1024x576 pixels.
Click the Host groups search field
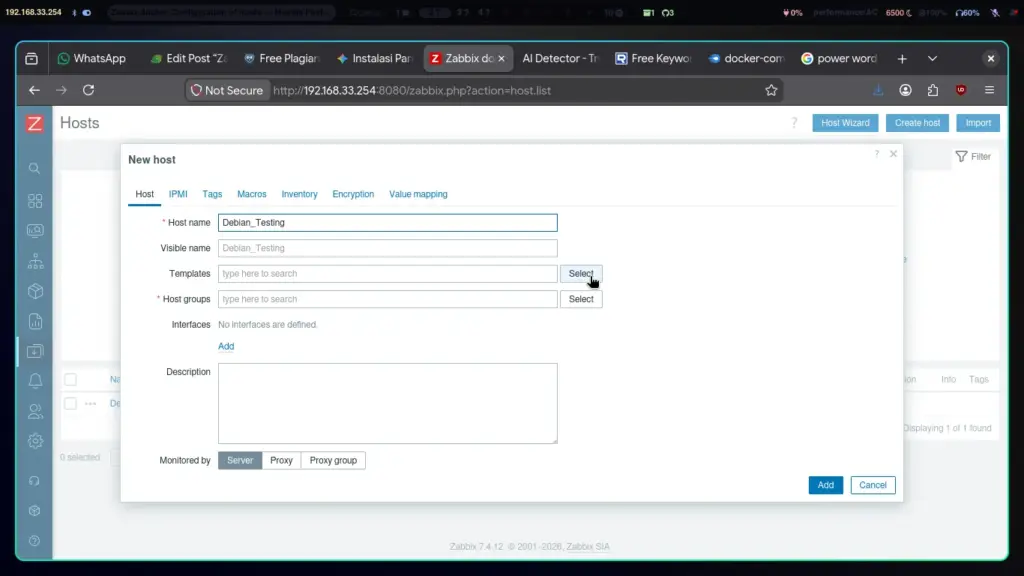(x=387, y=299)
